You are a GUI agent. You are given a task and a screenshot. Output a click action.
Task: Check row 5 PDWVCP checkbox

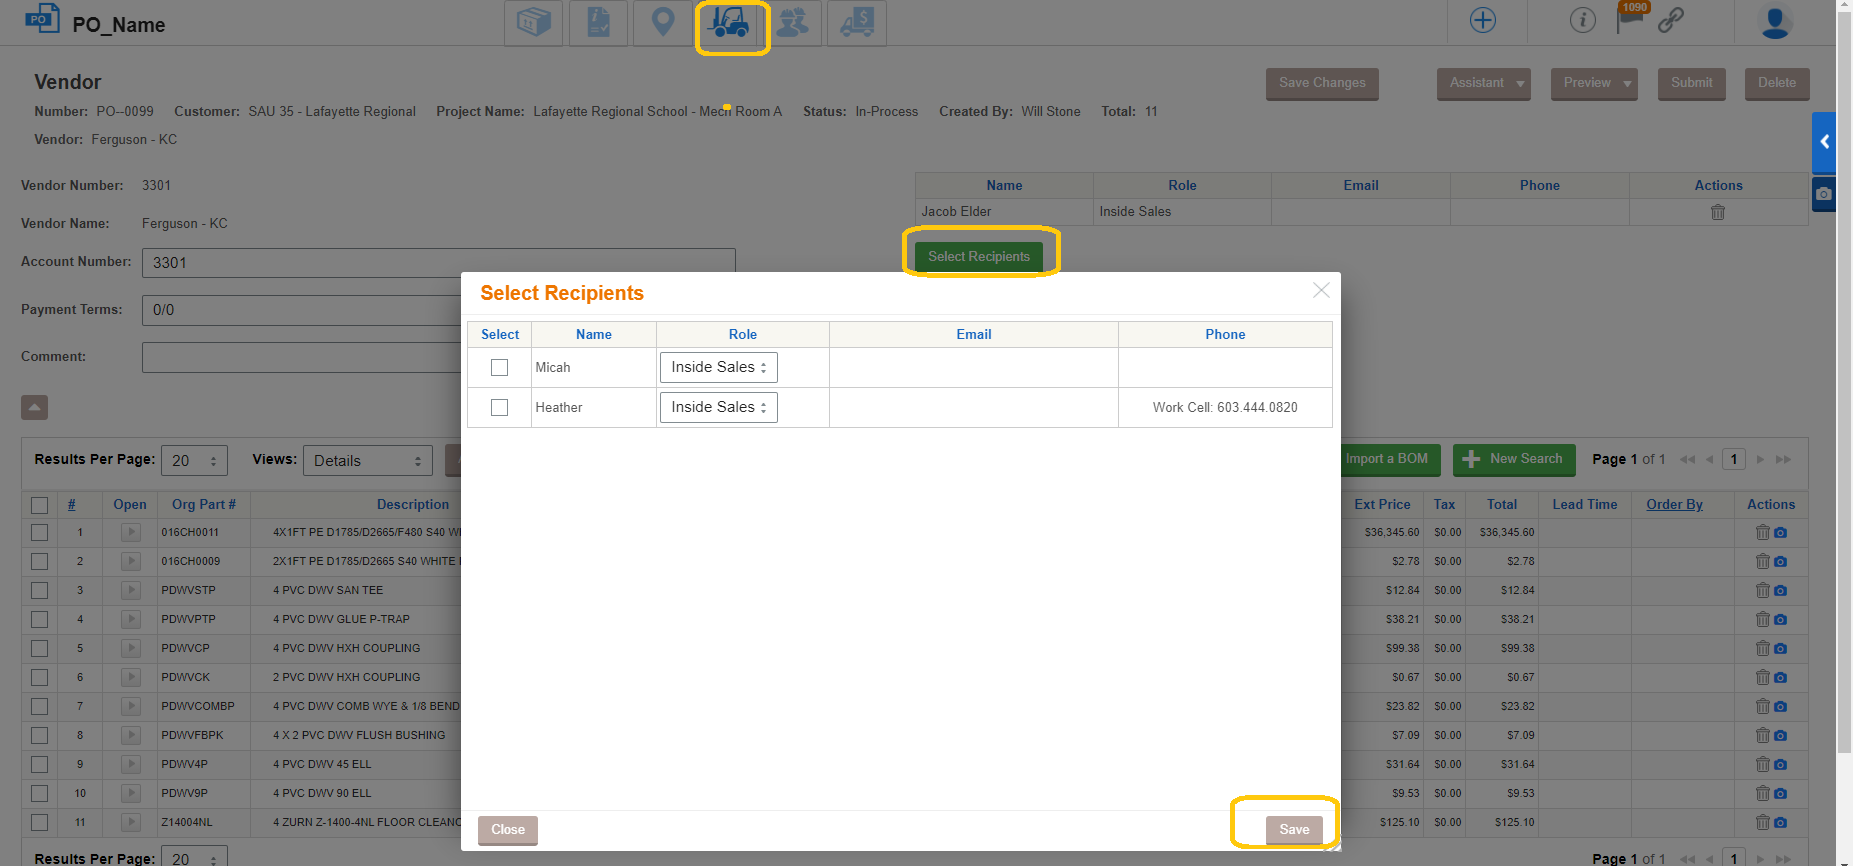(x=39, y=649)
